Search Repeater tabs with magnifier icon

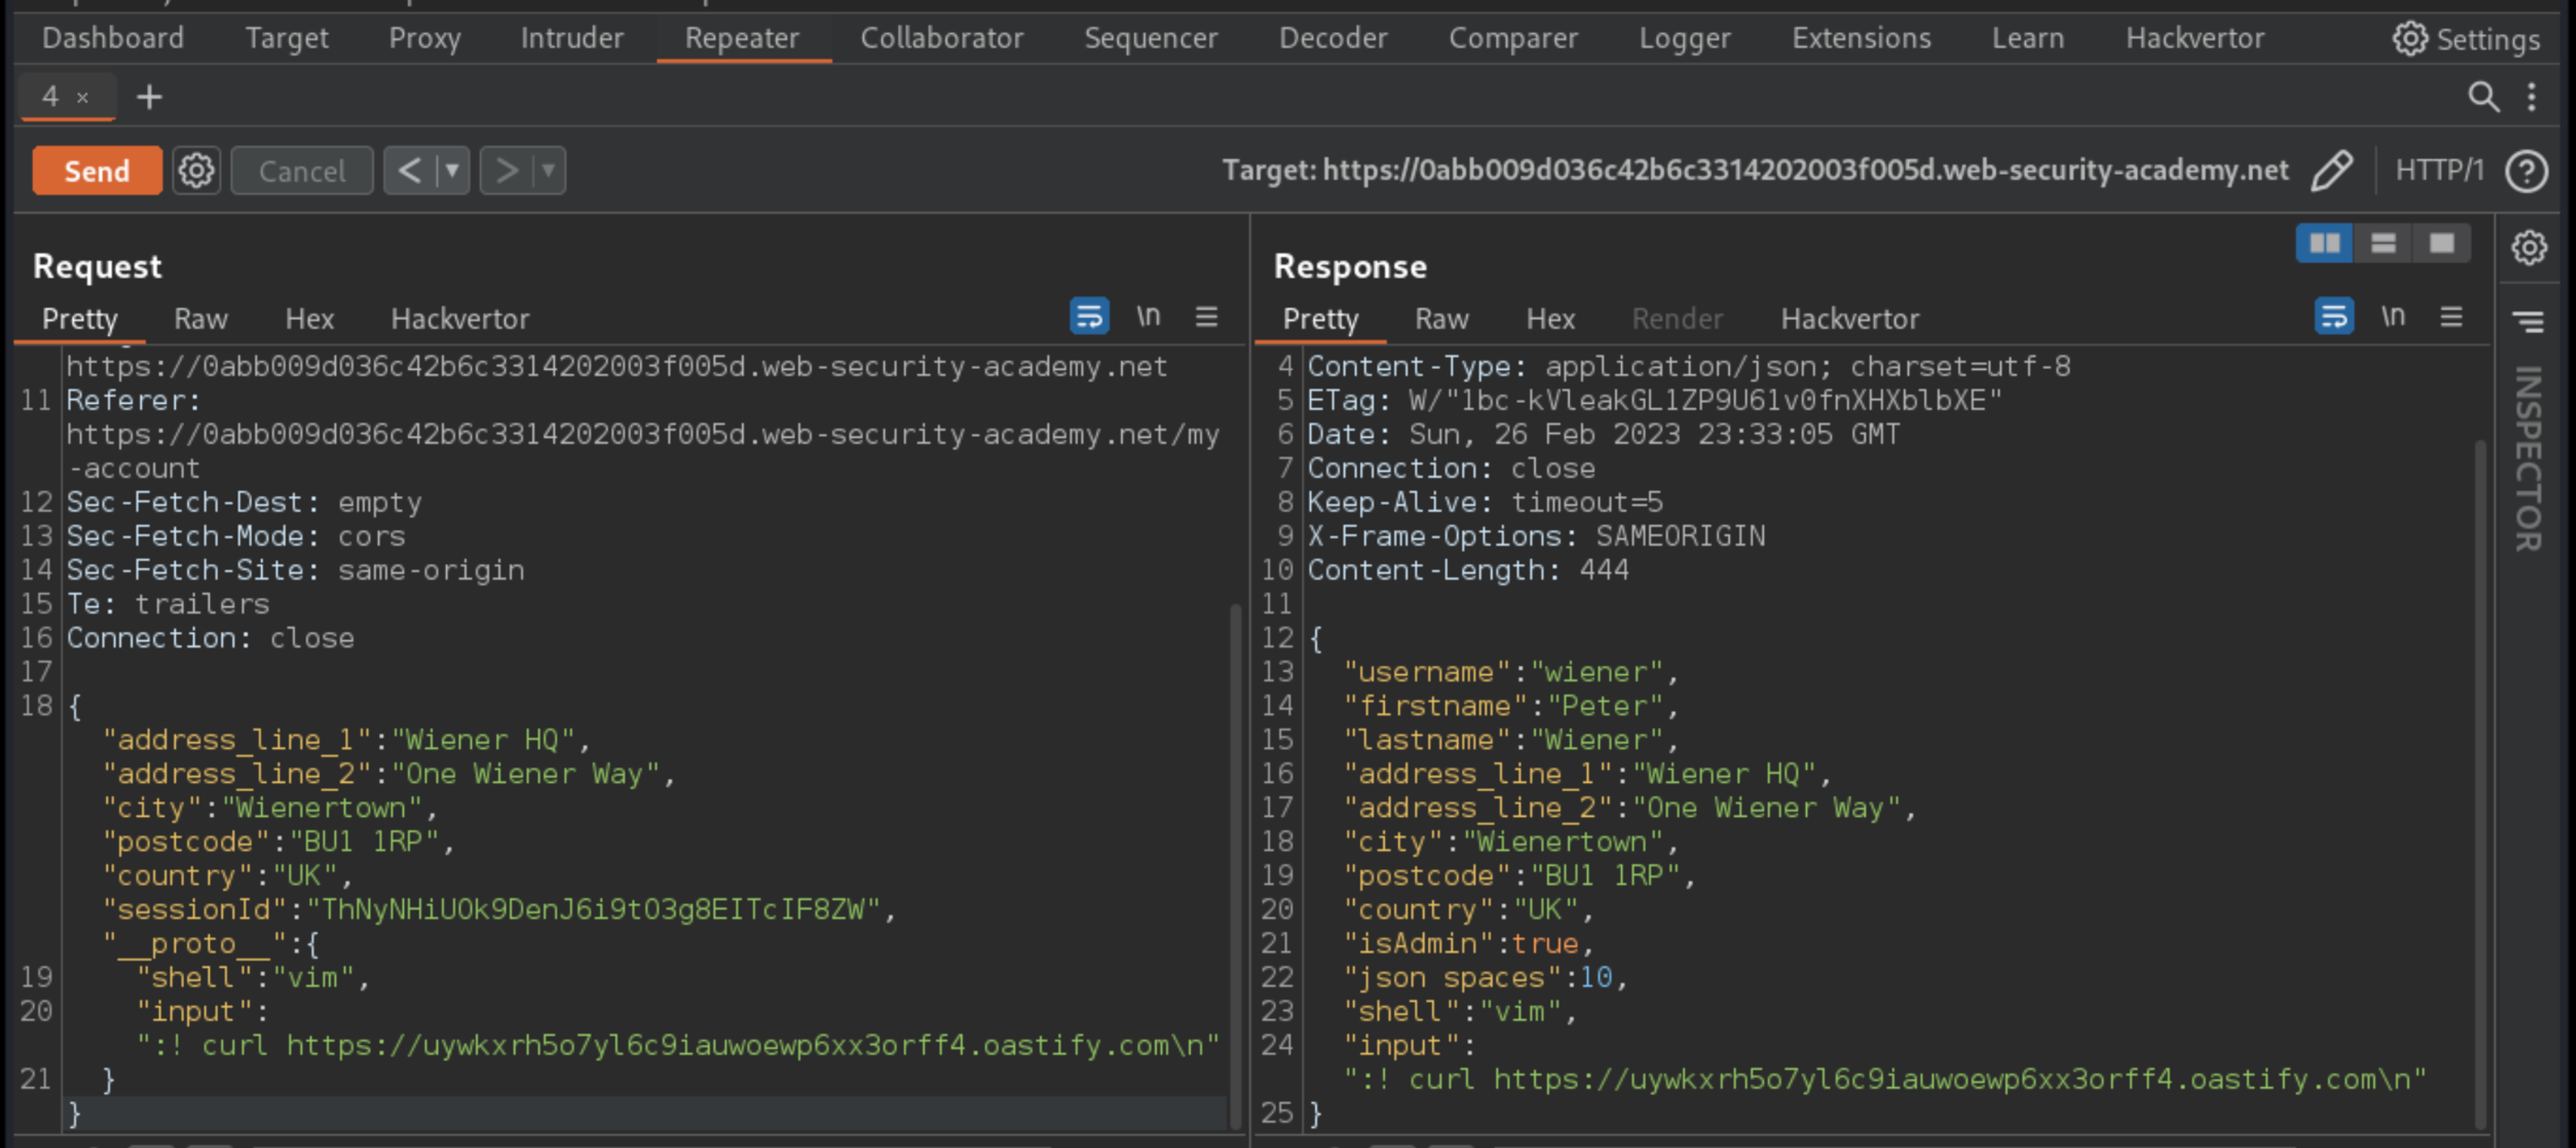pyautogui.click(x=2483, y=97)
